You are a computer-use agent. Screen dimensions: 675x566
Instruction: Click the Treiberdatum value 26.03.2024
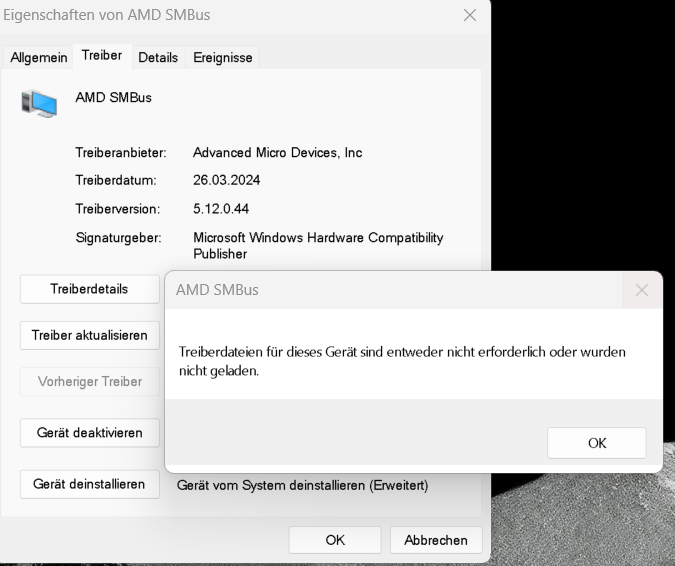click(x=226, y=180)
